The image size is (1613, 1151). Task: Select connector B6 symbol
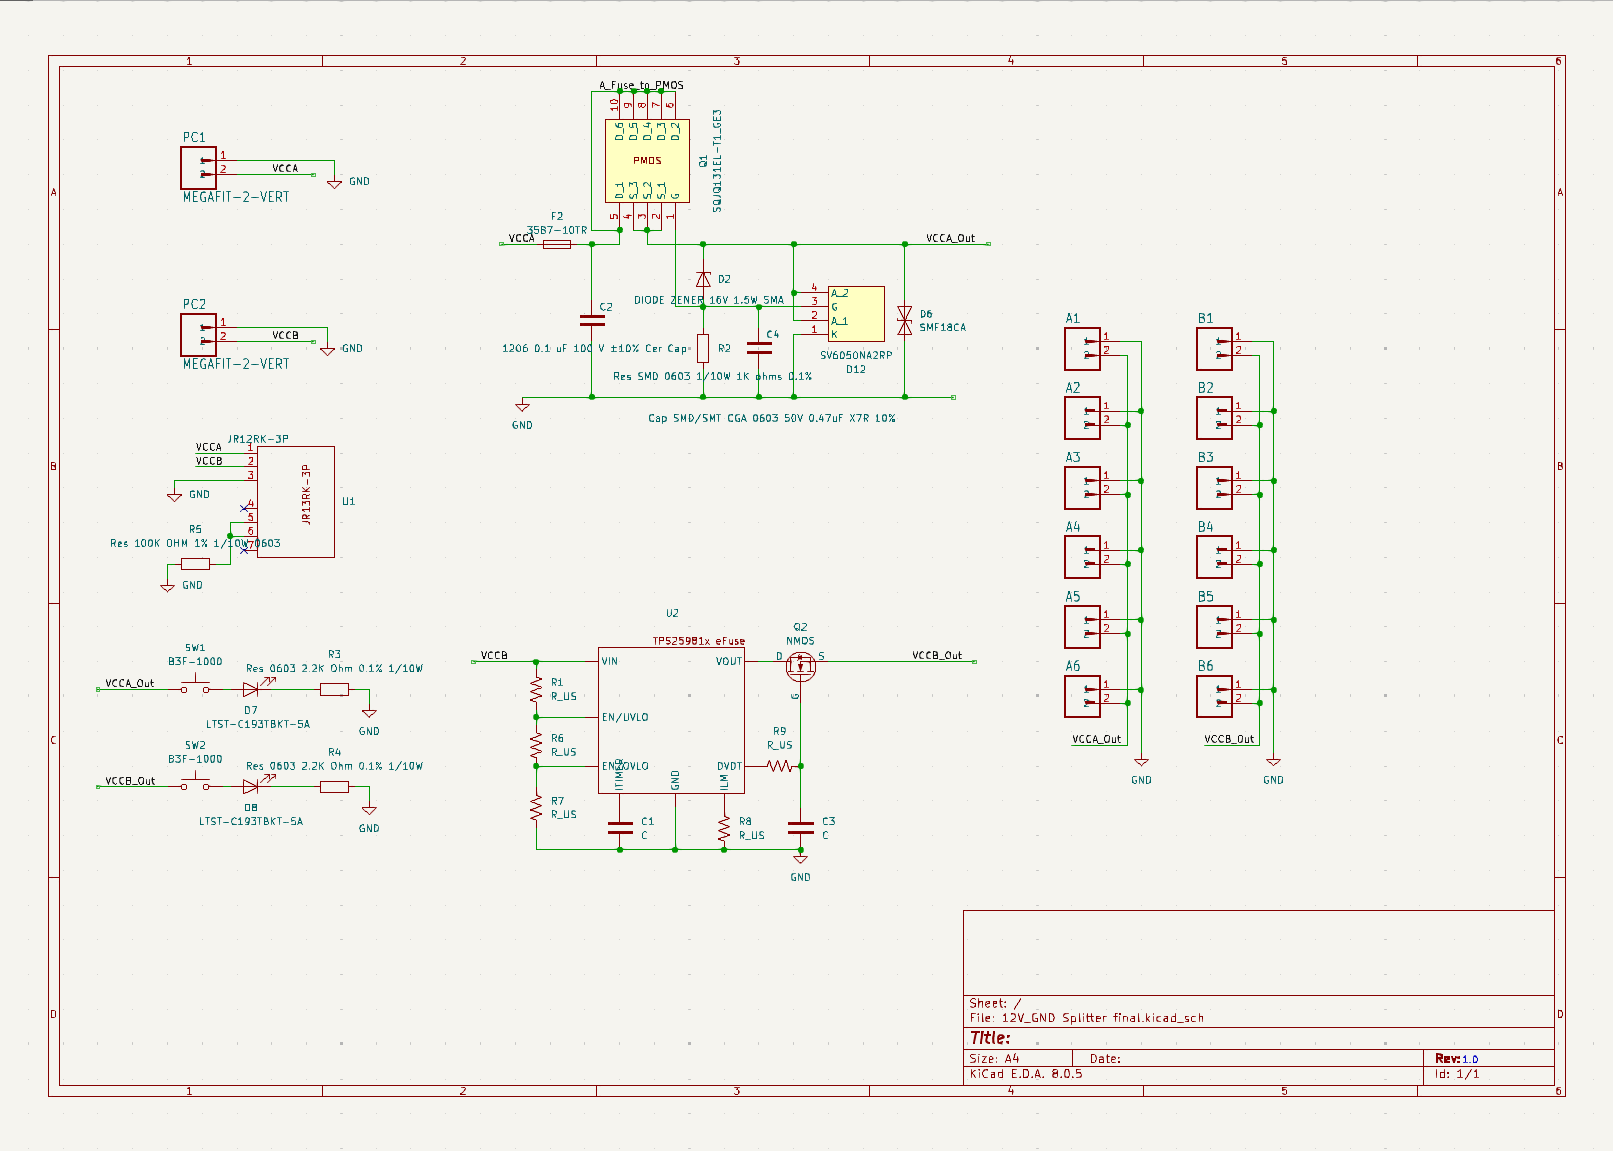pyautogui.click(x=1215, y=696)
